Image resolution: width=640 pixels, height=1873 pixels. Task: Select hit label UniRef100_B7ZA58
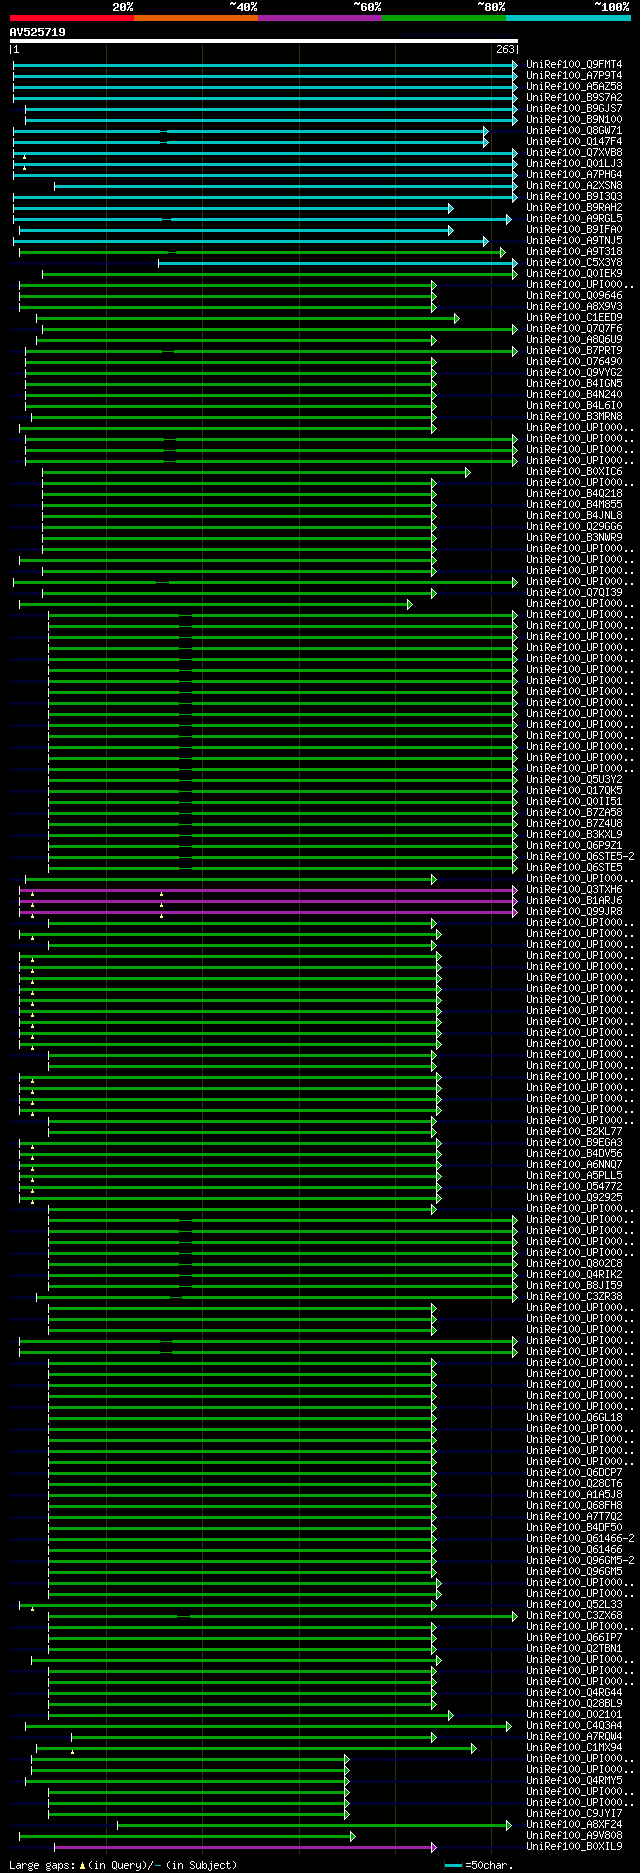(x=574, y=813)
